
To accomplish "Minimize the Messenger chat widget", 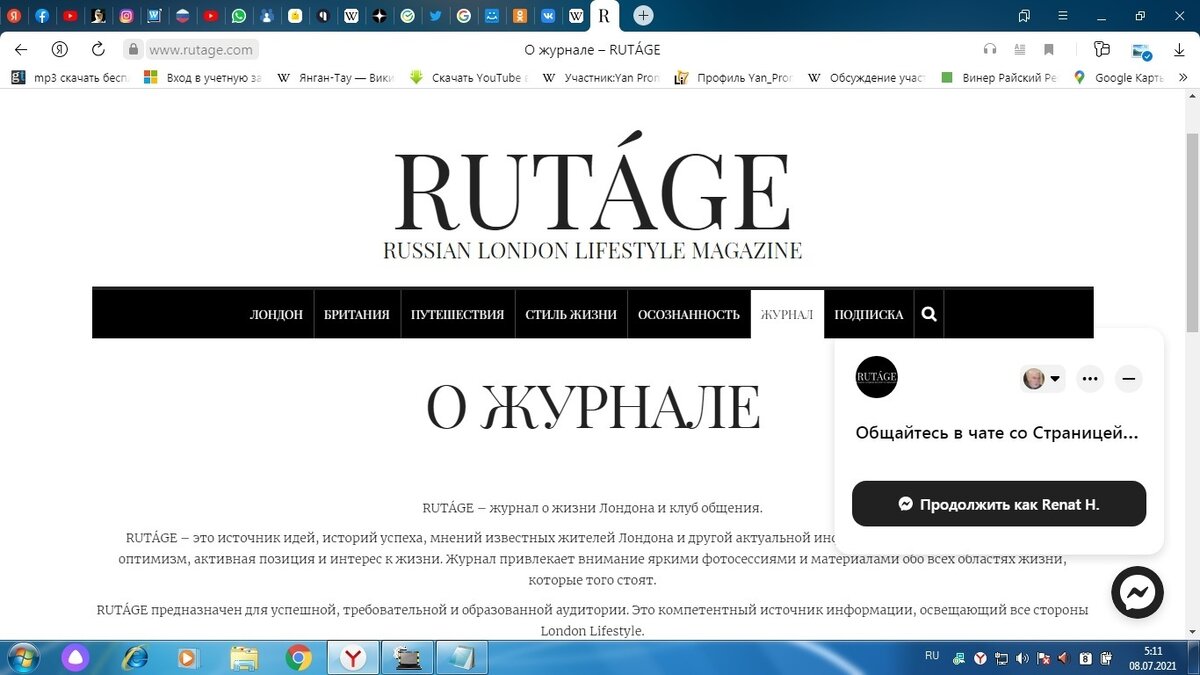I will tap(1129, 379).
